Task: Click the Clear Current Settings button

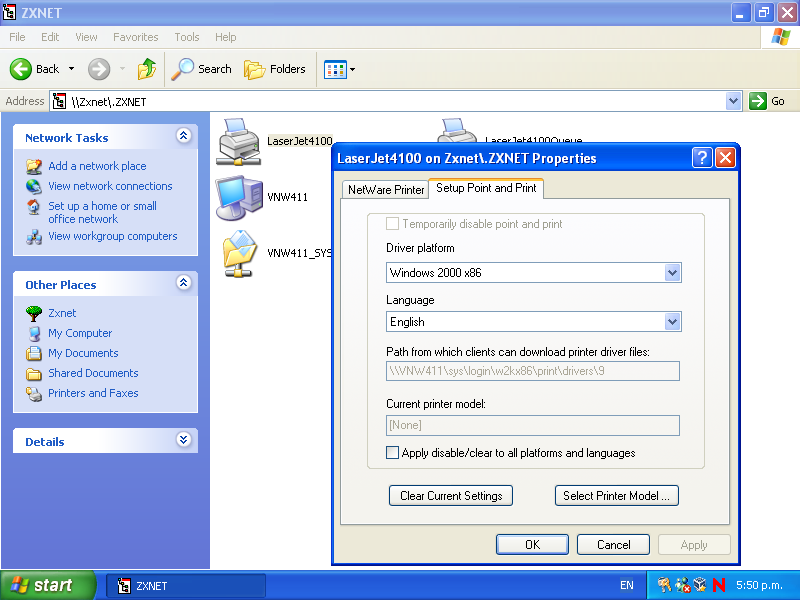Action: point(451,495)
